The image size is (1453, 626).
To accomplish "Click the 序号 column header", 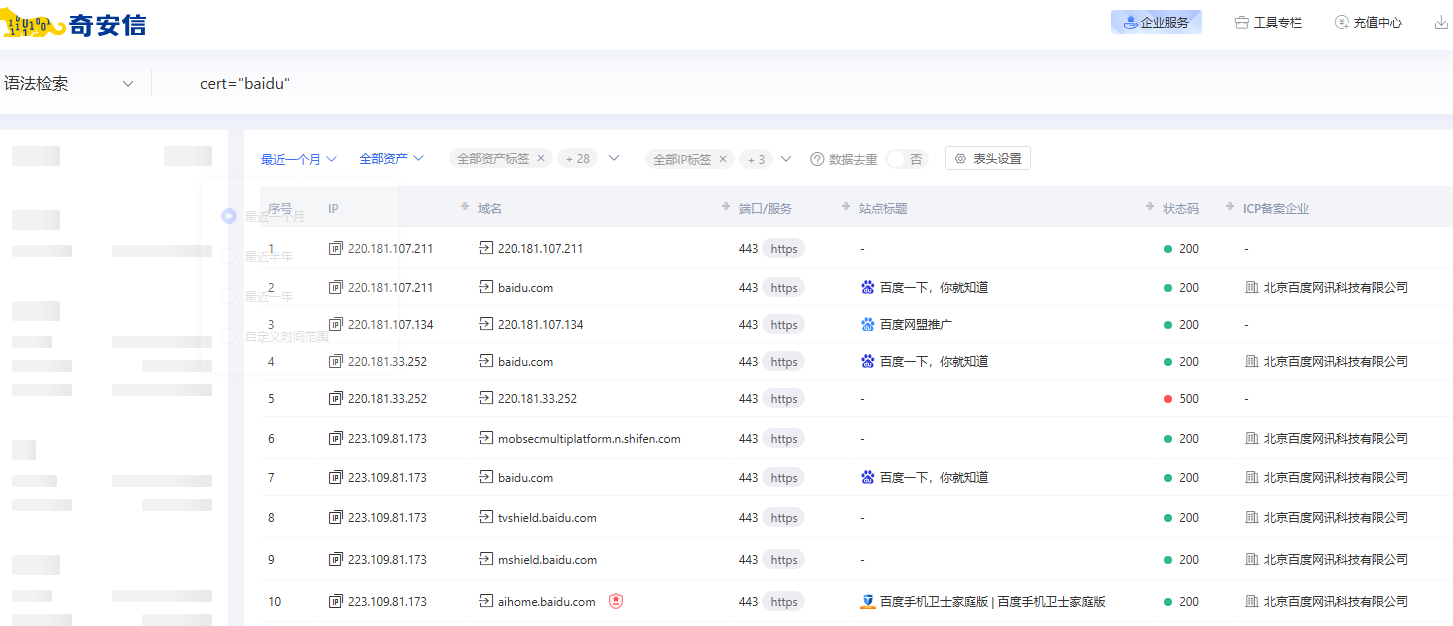I will click(x=280, y=208).
